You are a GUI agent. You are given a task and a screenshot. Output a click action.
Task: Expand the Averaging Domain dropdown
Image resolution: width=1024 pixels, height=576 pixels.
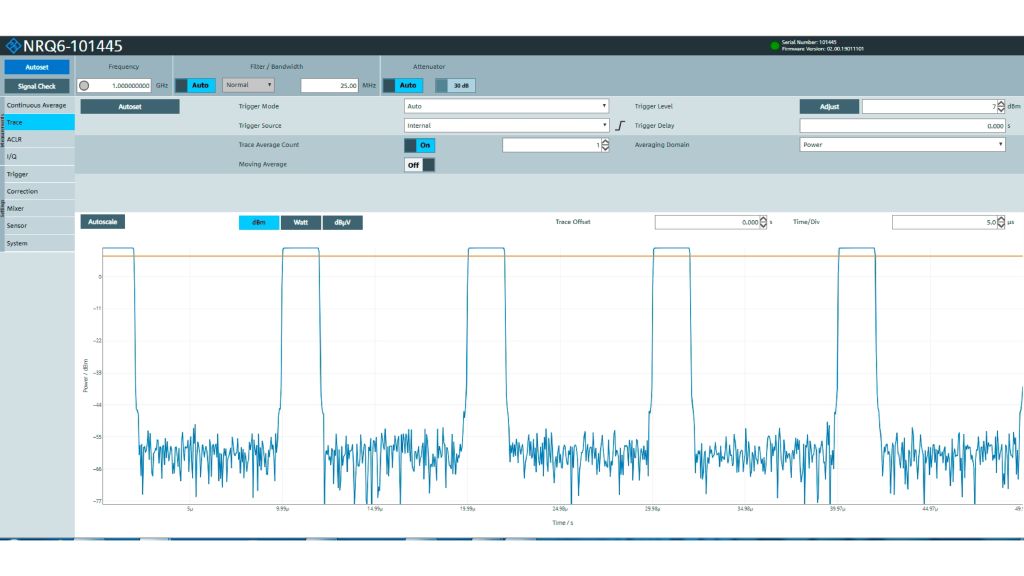(x=902, y=145)
